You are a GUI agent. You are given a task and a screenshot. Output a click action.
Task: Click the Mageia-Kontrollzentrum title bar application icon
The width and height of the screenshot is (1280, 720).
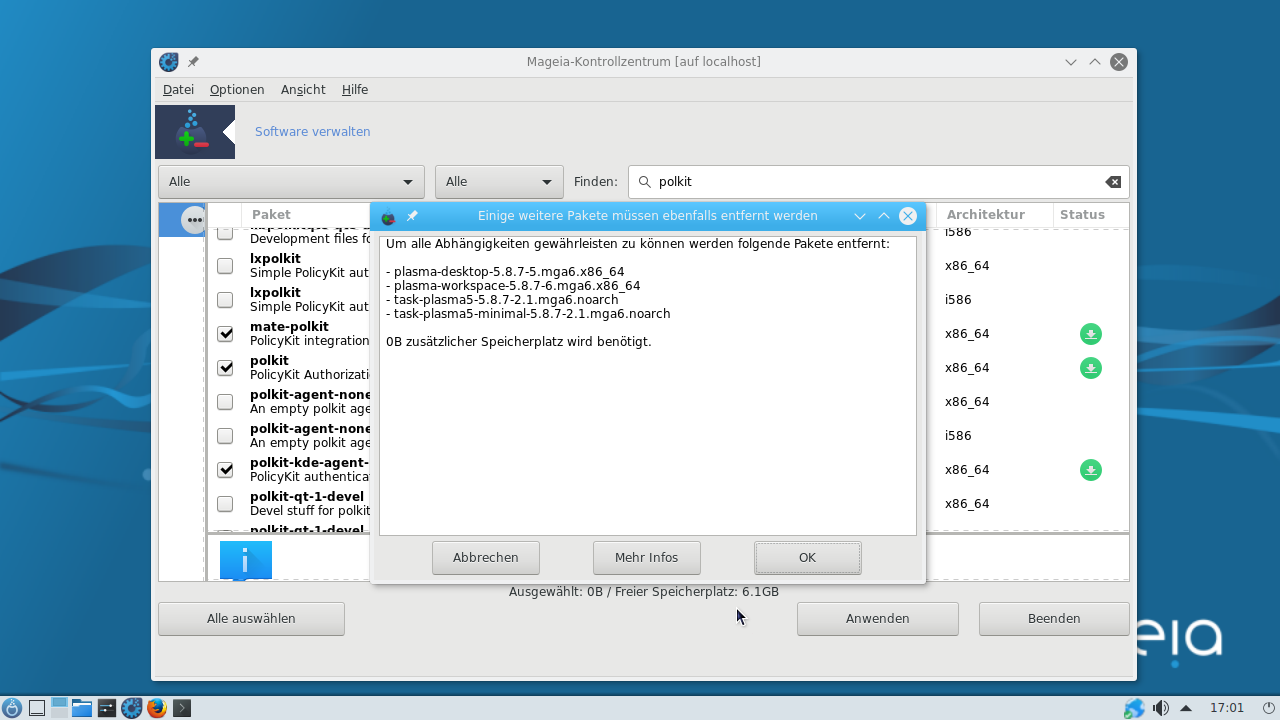169,62
